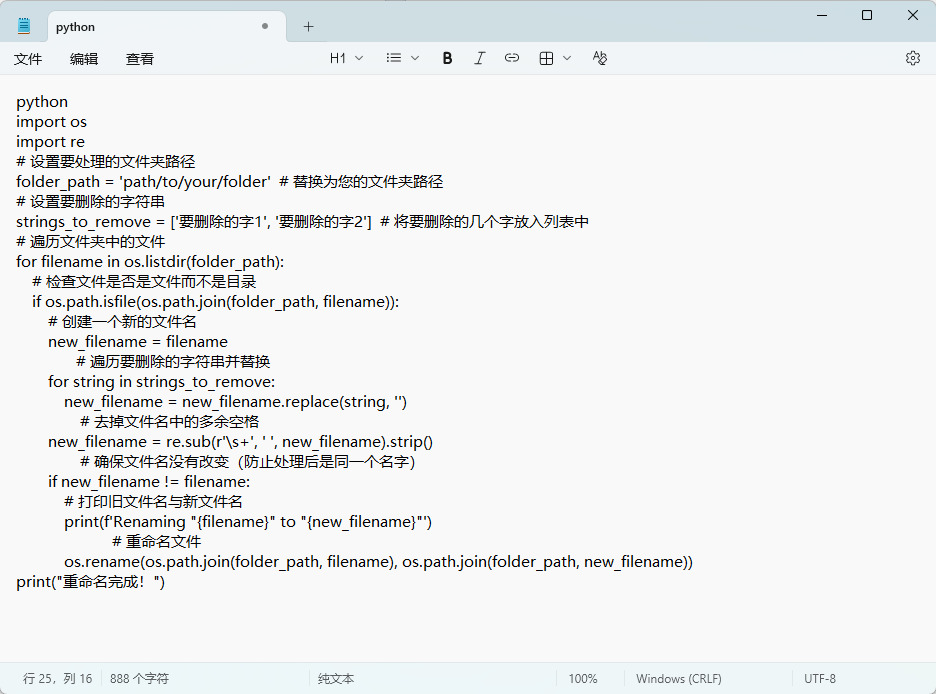
Task: Click the 100% zoom level in status bar
Action: pos(583,678)
